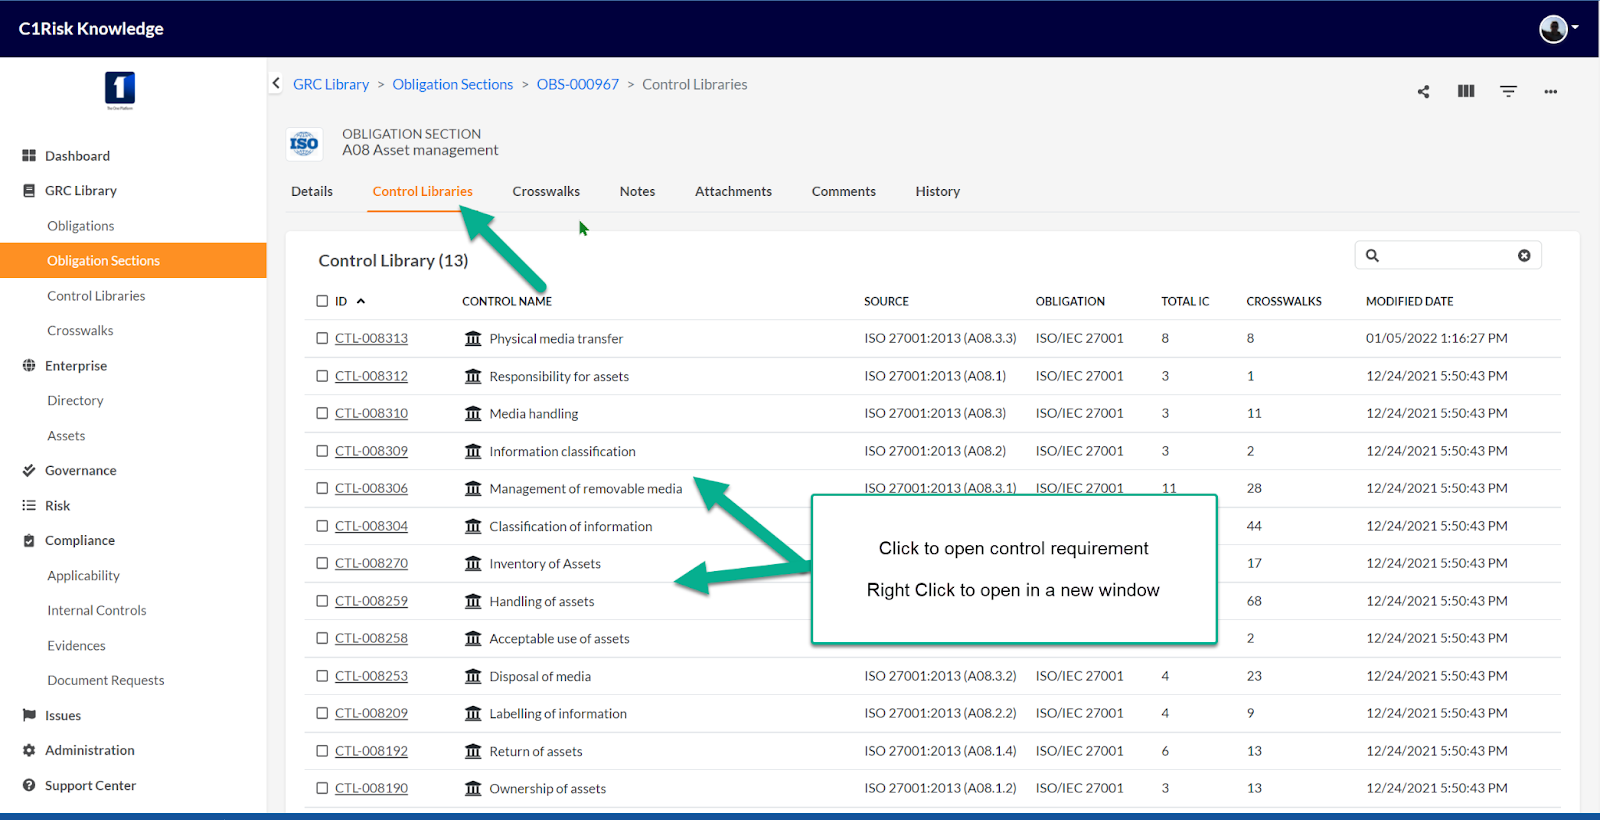Collapse the Compliance sidebar section

pyautogui.click(x=80, y=540)
